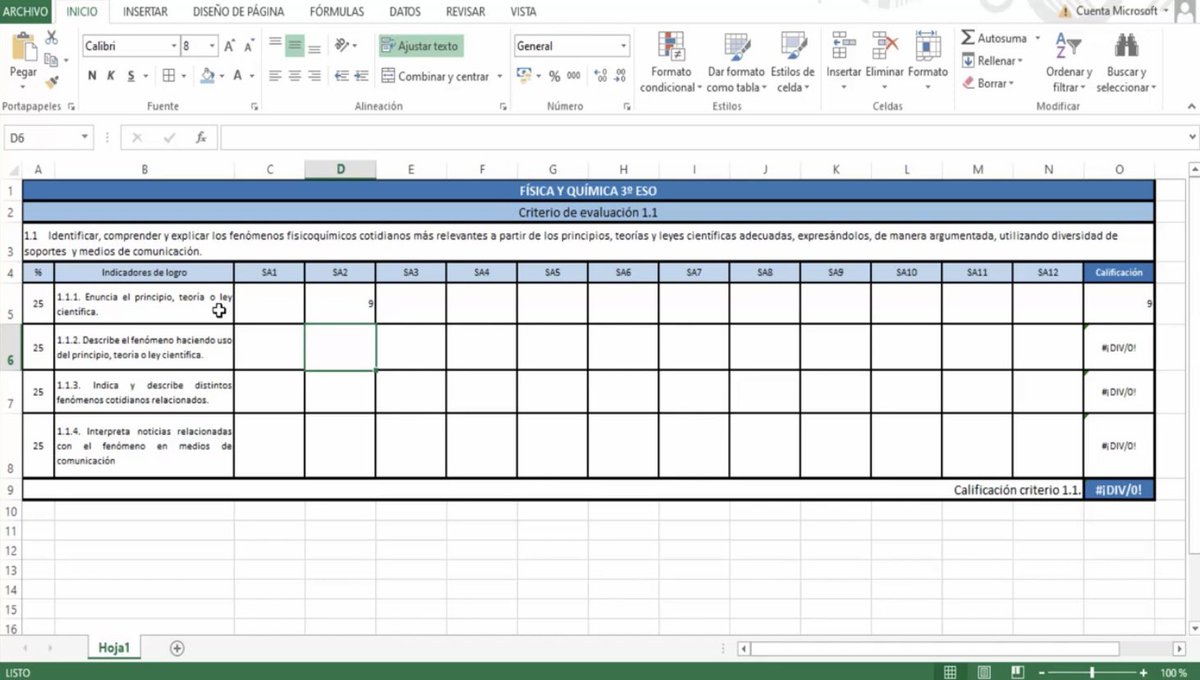Switch to the REVISAR tab

coord(465,12)
